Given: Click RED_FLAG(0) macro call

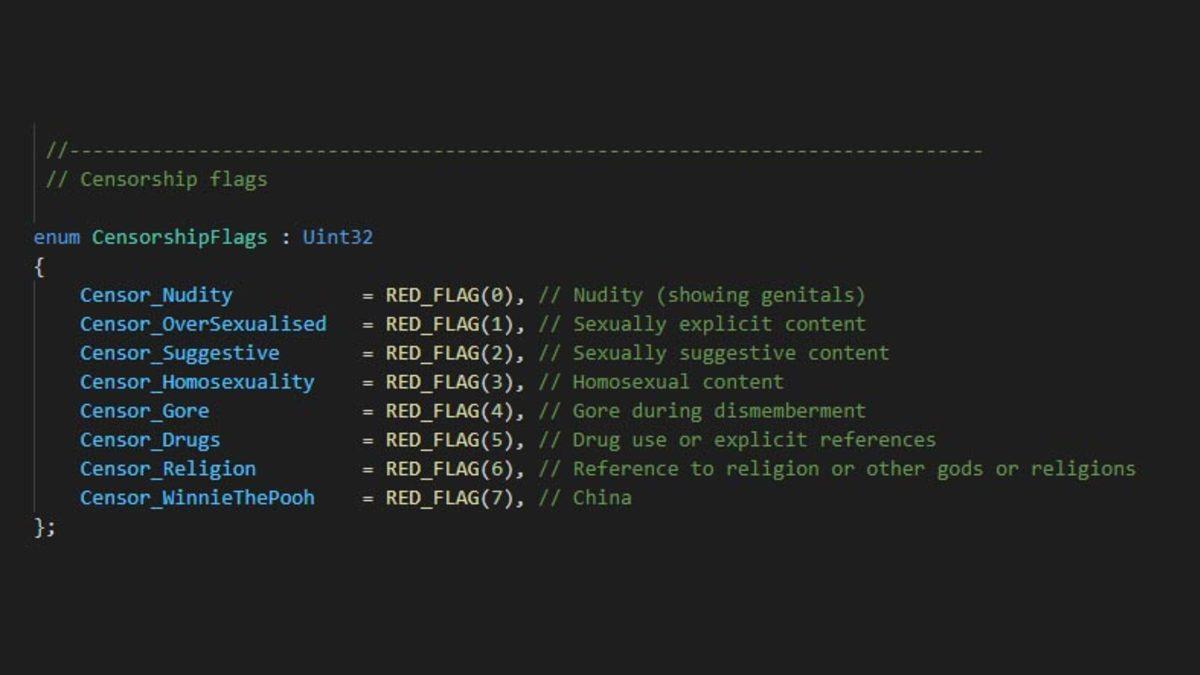Looking at the screenshot, I should click(x=449, y=295).
